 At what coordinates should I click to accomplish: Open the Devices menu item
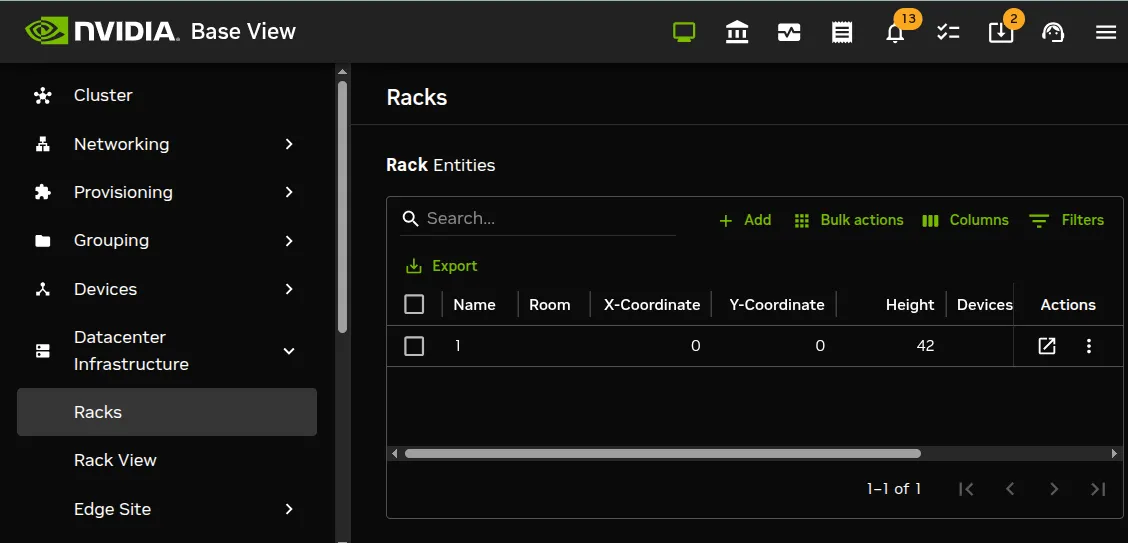(x=105, y=289)
